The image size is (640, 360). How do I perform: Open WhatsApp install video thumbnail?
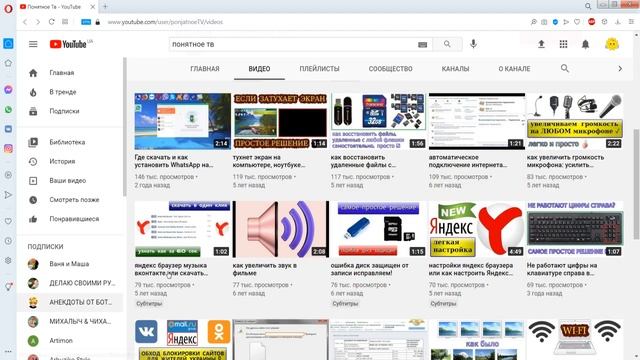[x=182, y=121]
